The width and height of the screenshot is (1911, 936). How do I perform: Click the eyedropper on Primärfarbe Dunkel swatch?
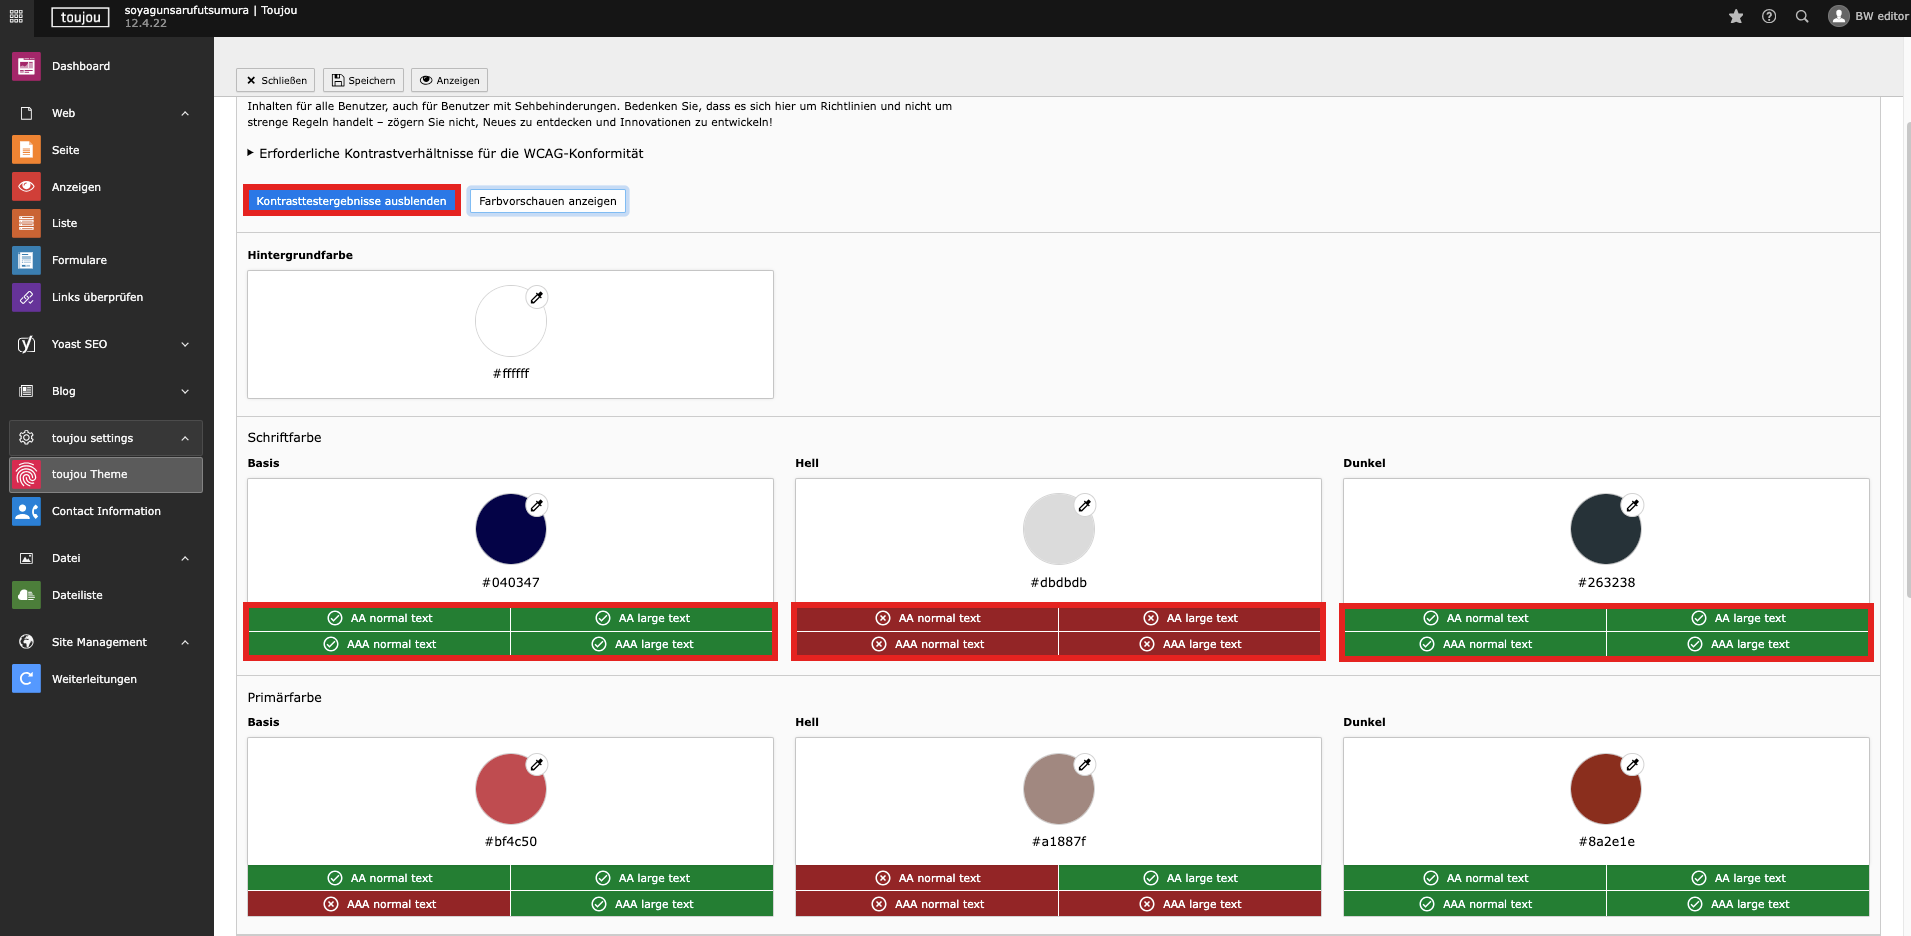[x=1632, y=765]
